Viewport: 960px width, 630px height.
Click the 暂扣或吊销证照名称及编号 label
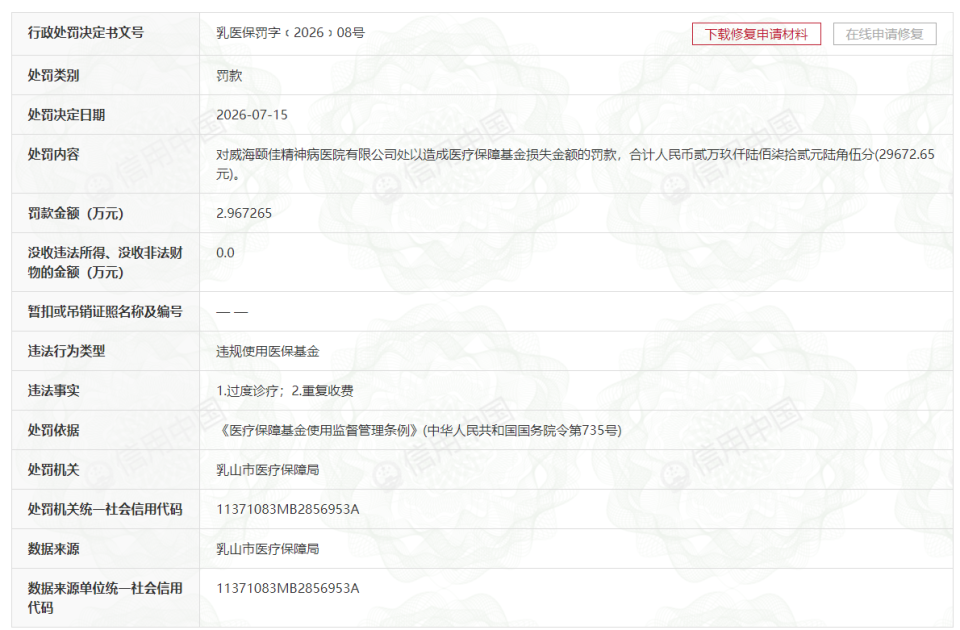(x=105, y=312)
